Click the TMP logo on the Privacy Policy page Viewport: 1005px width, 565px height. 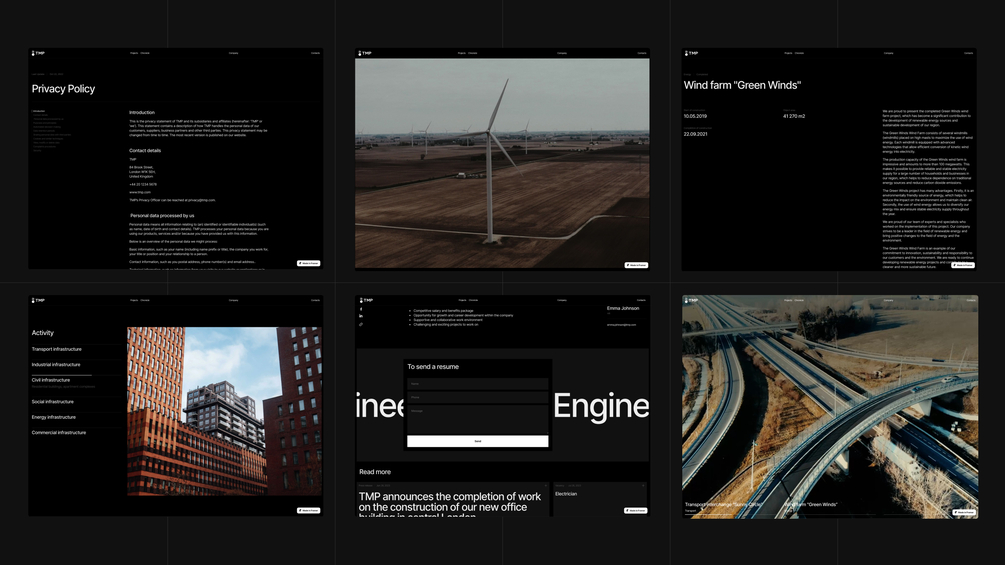38,53
